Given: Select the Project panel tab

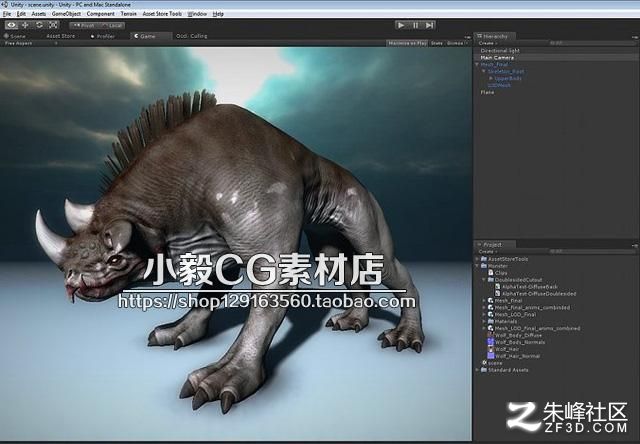Looking at the screenshot, I should pos(493,244).
